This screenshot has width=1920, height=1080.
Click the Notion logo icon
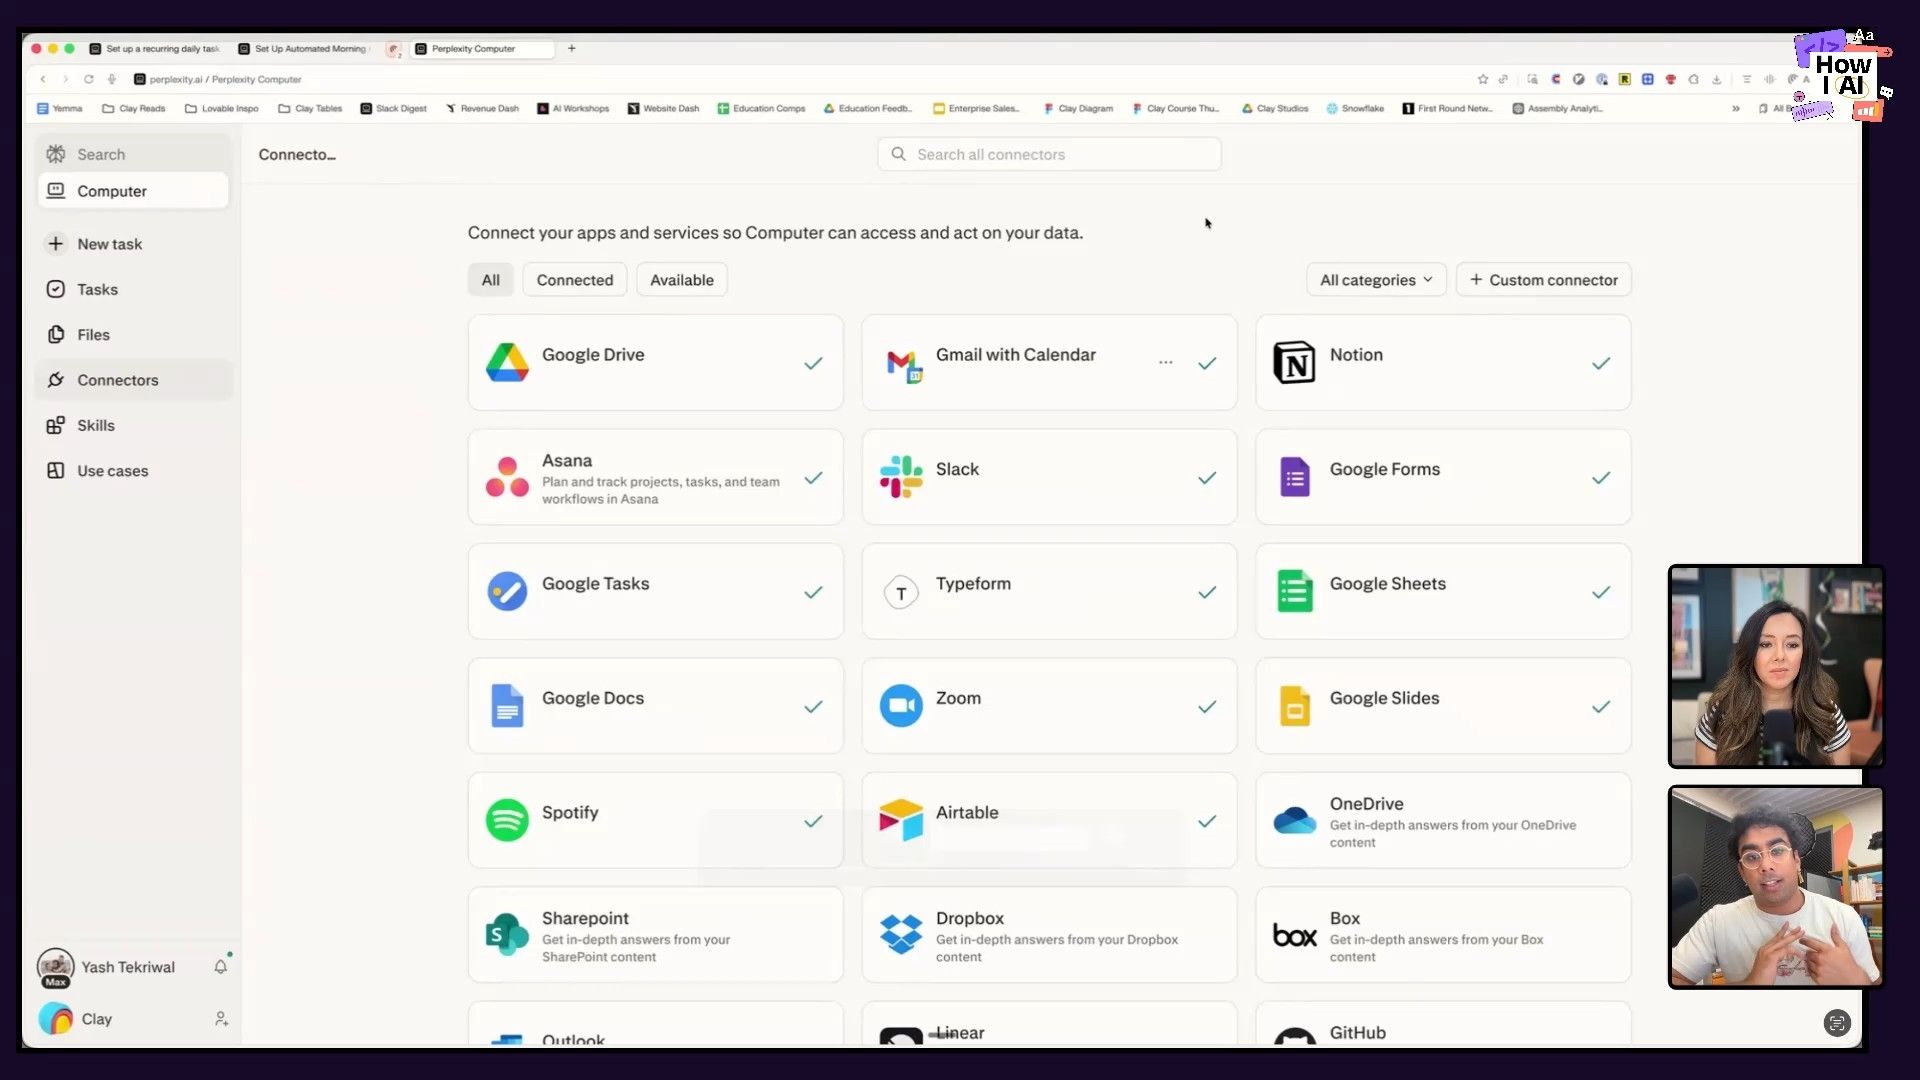[1294, 362]
